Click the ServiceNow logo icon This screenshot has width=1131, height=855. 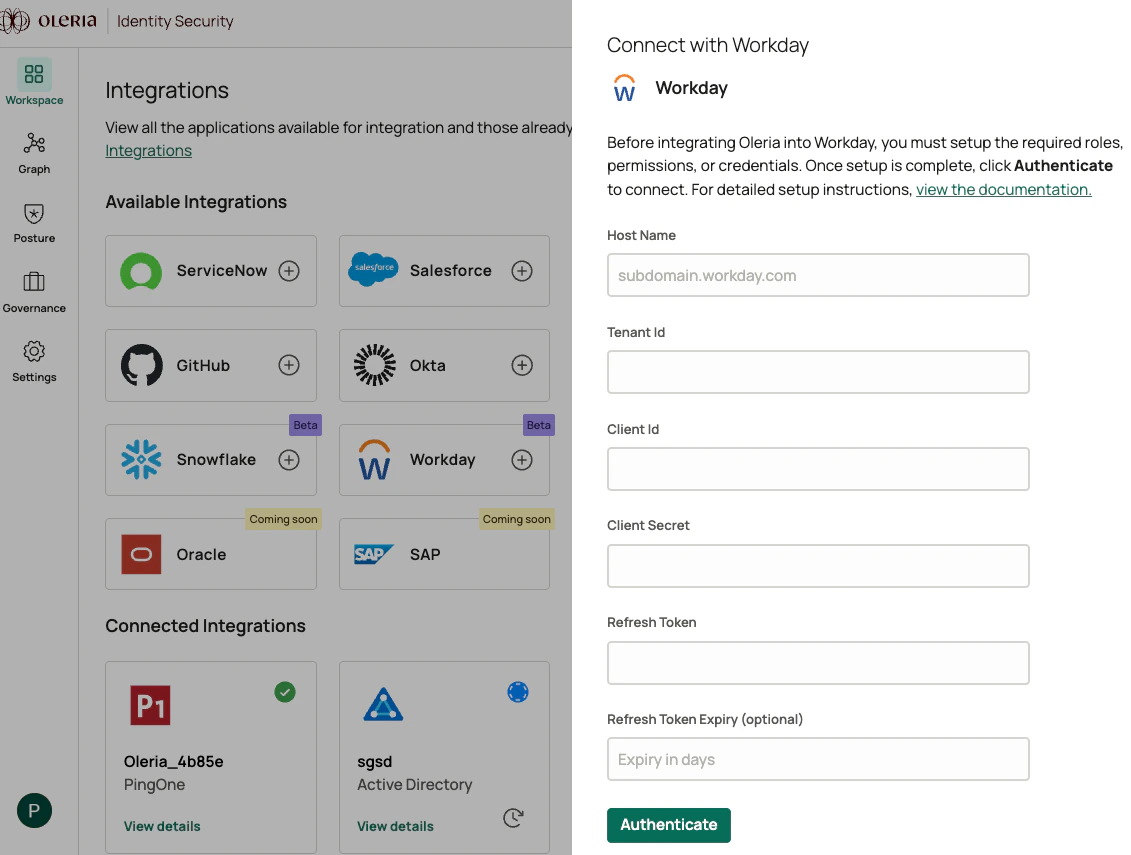141,271
